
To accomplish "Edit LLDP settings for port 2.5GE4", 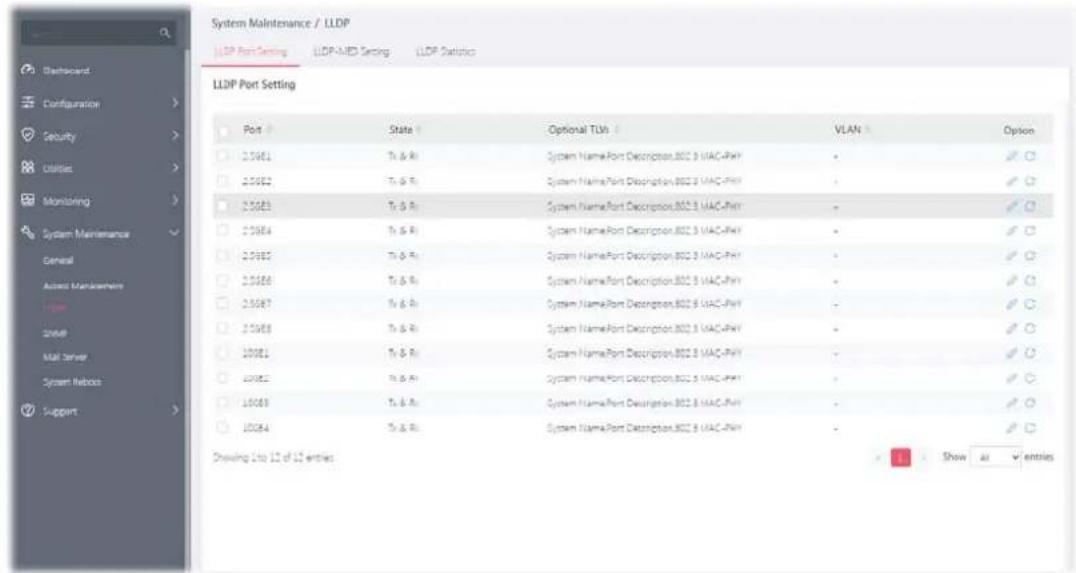I will click(x=1011, y=231).
